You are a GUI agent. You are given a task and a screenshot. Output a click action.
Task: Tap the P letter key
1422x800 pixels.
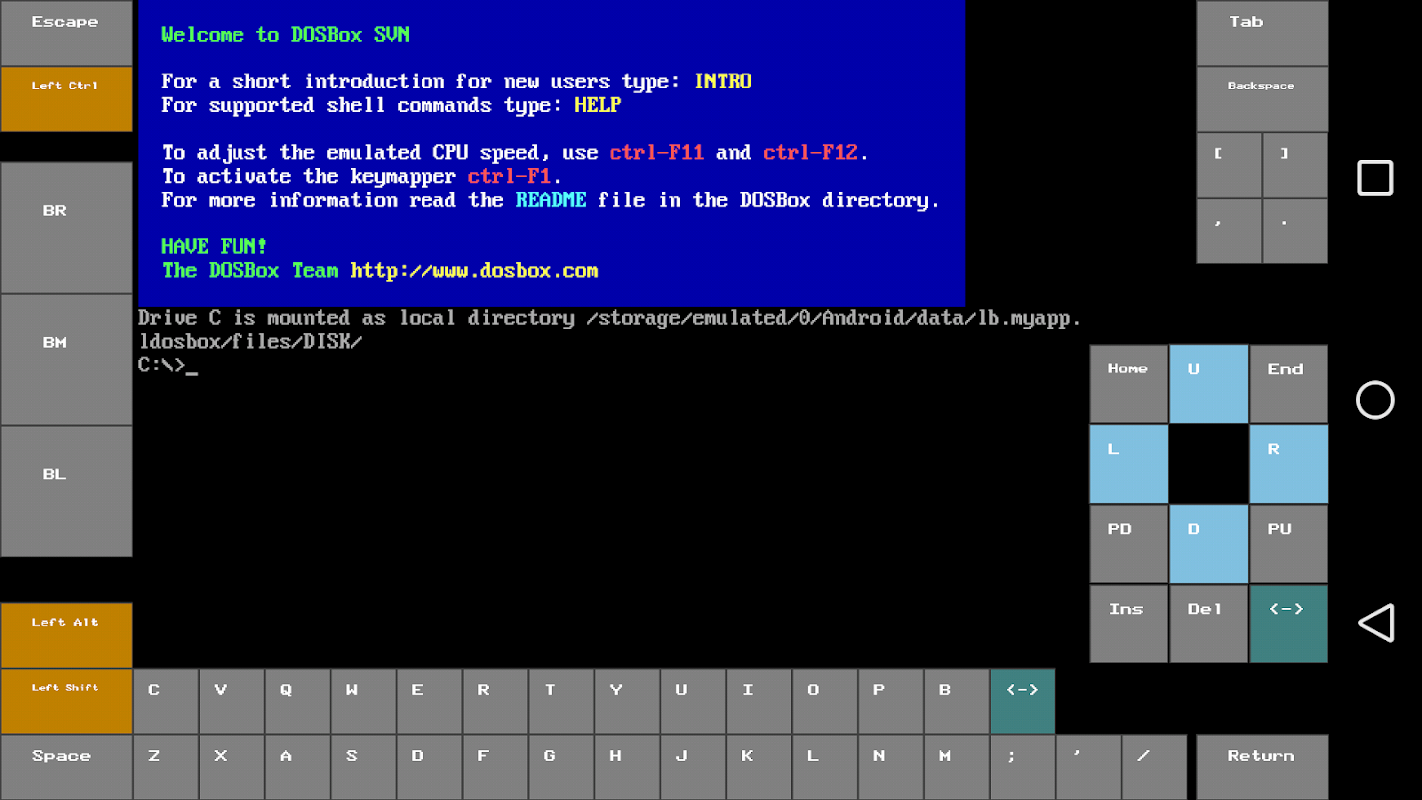tap(892, 701)
